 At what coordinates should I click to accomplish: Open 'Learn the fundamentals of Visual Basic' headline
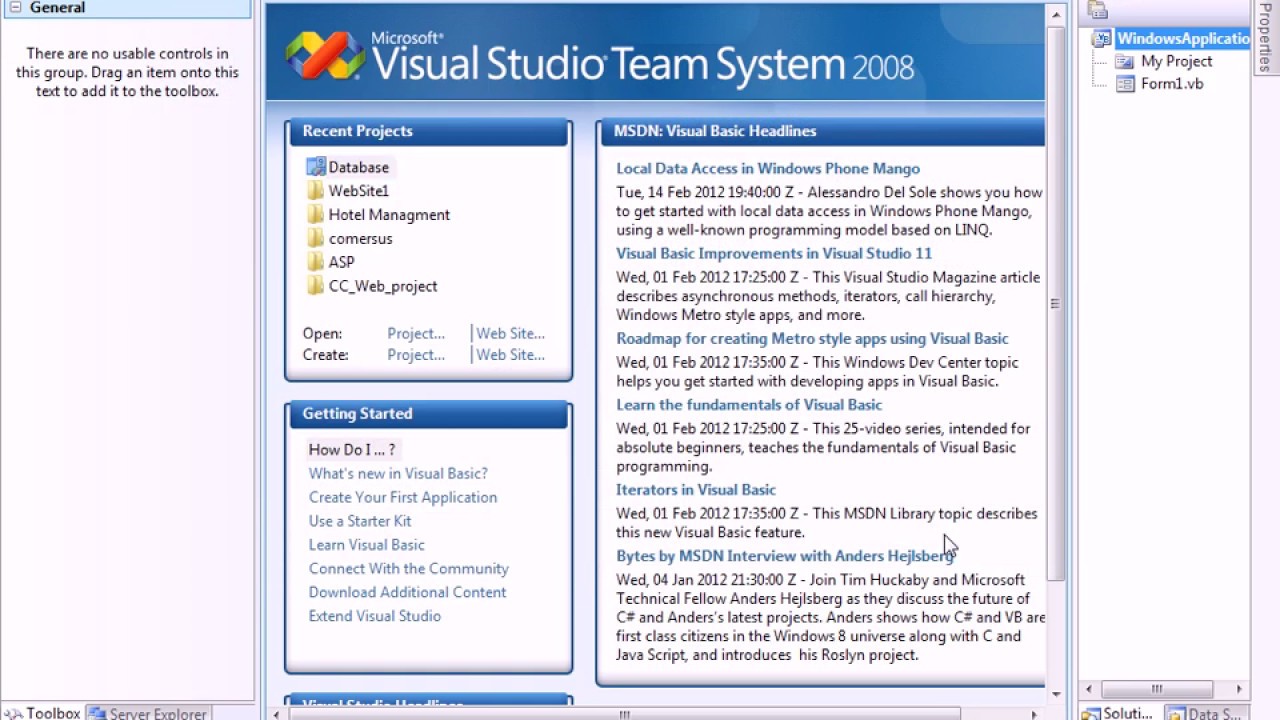(749, 405)
